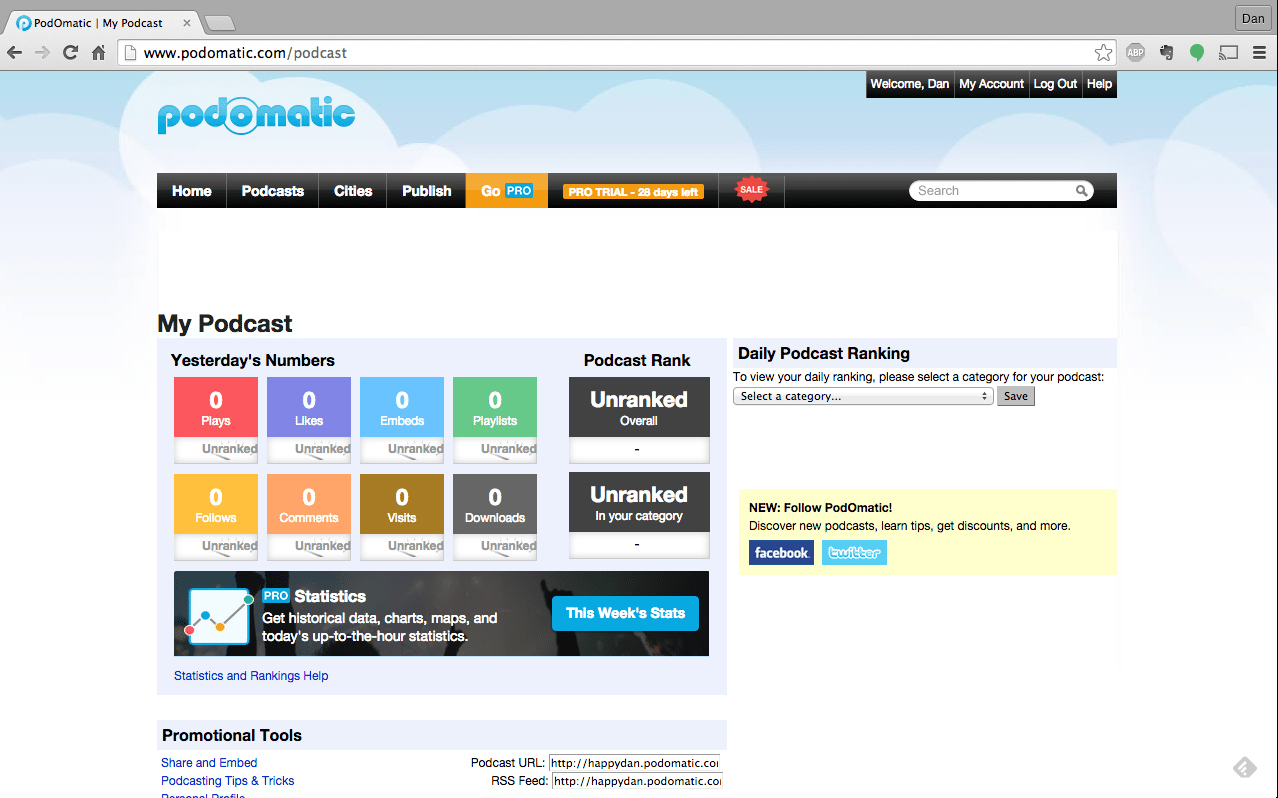The image size is (1278, 798).
Task: Click the Save category button
Action: point(1016,396)
